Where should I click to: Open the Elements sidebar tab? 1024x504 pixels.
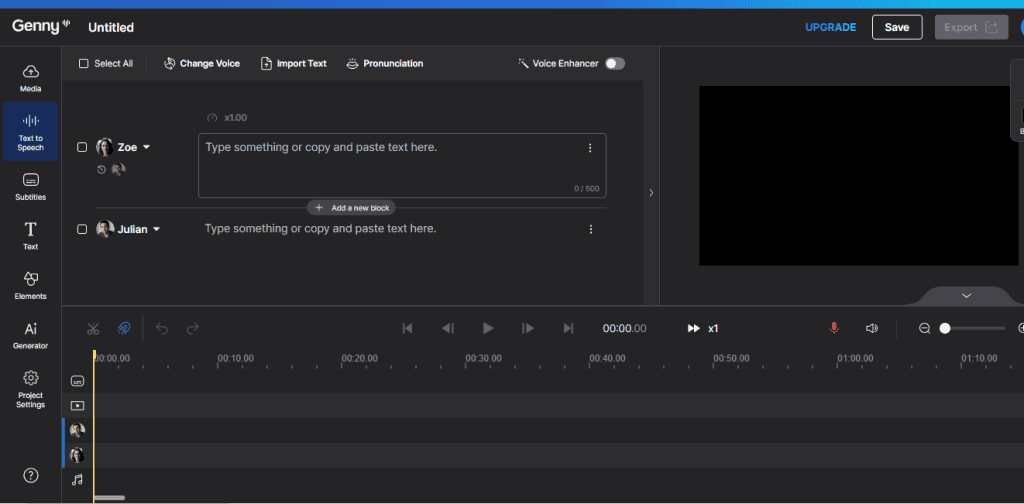click(x=31, y=284)
